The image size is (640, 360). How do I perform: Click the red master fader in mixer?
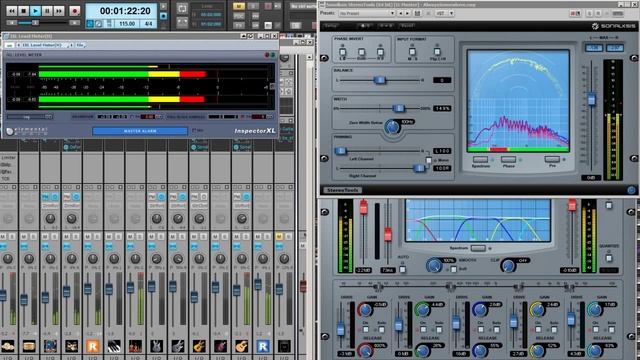coord(303,287)
